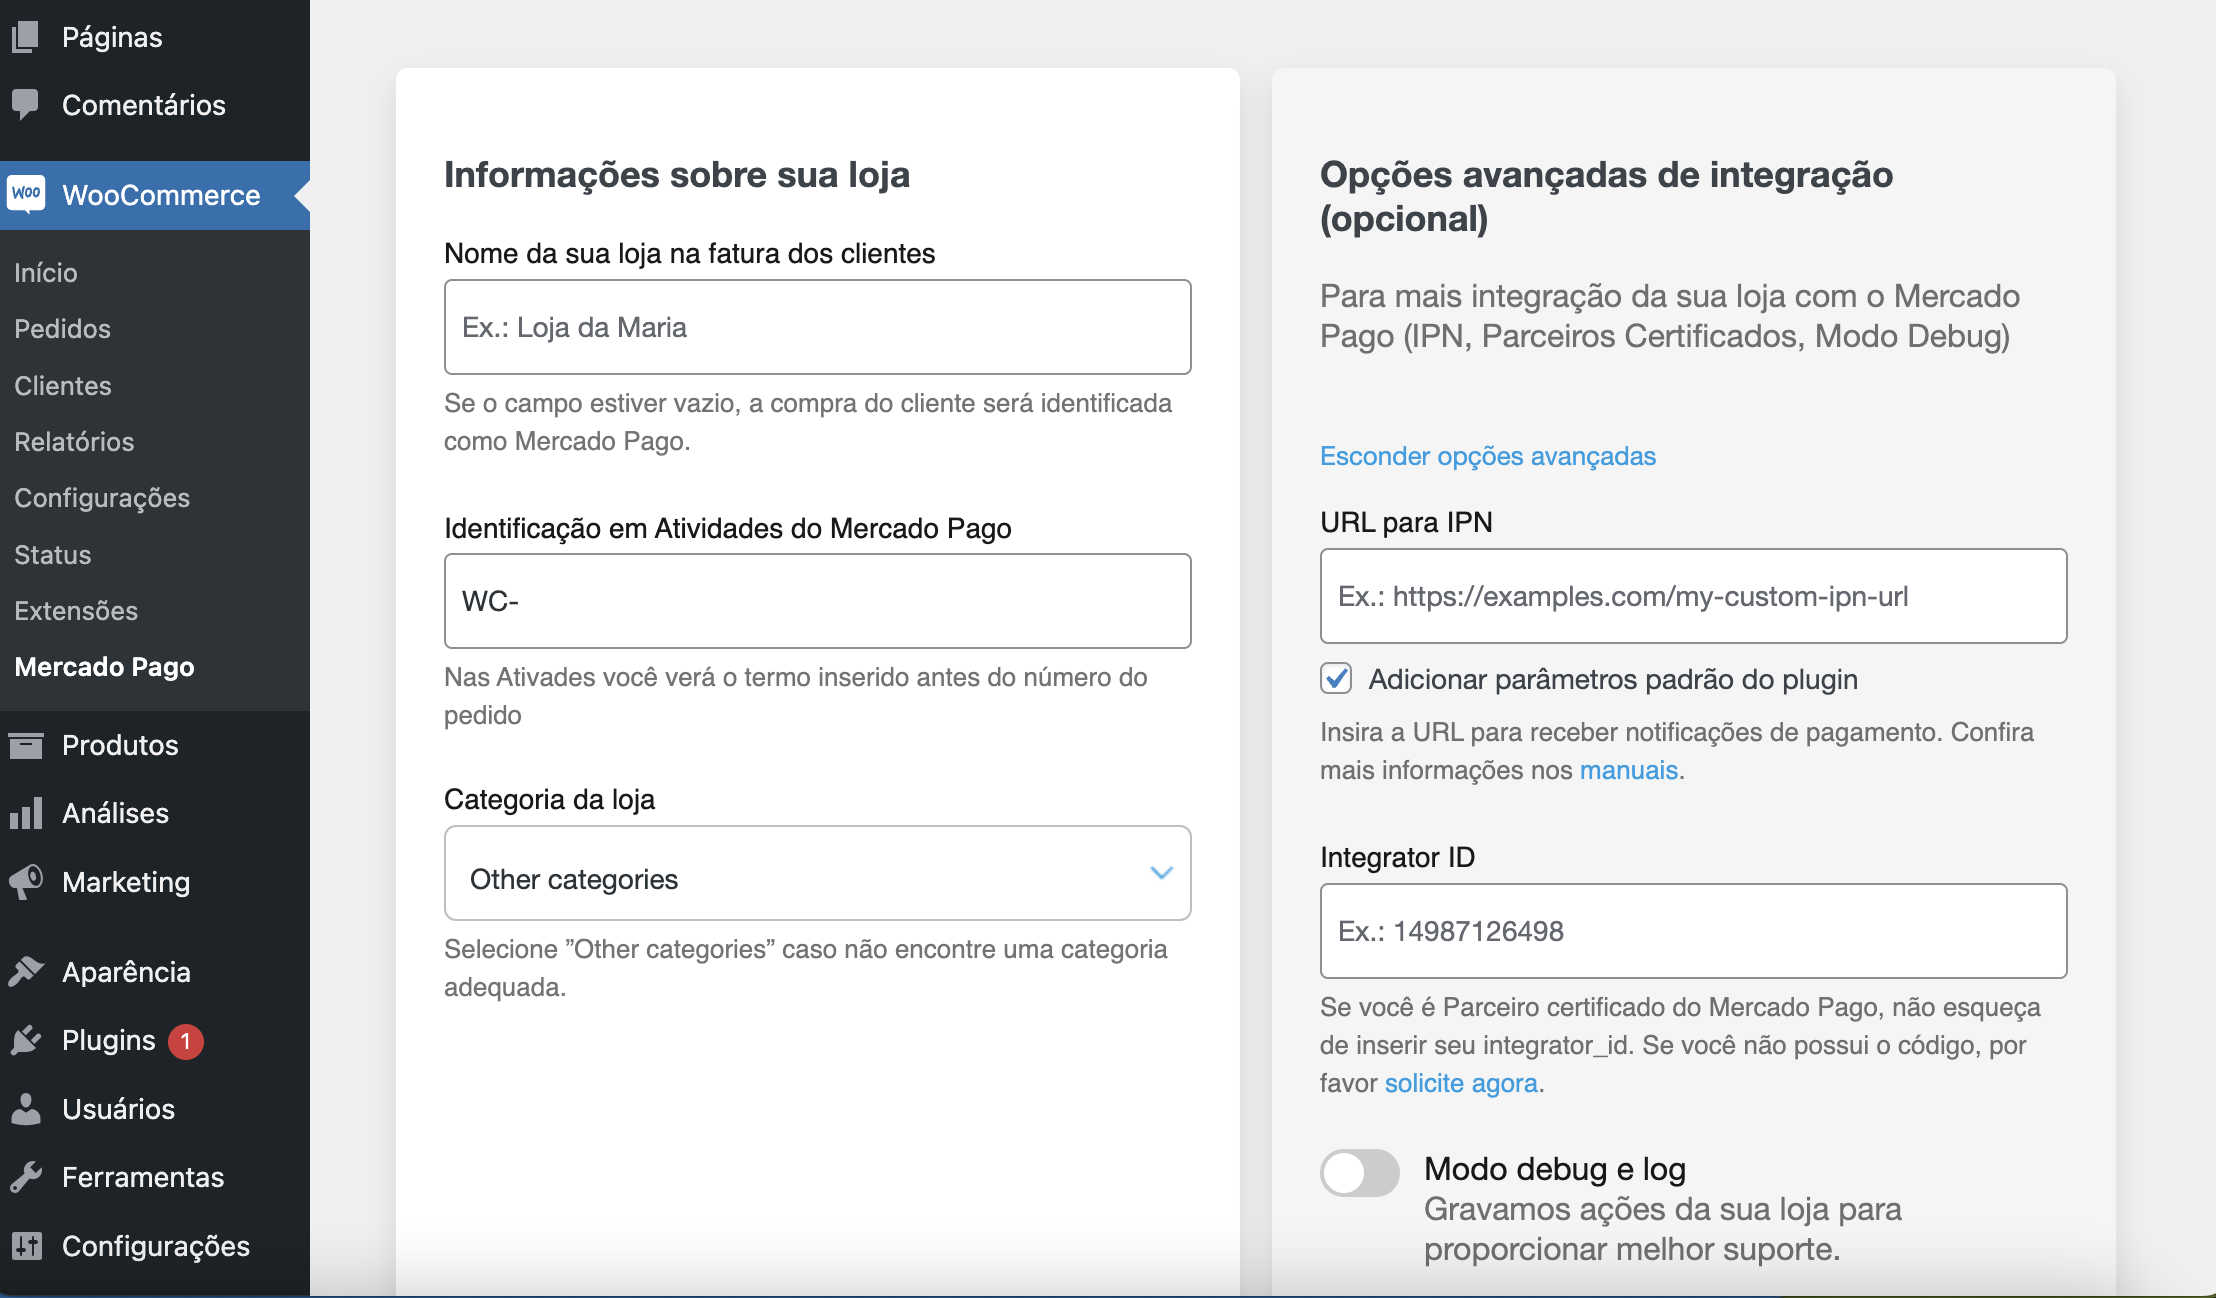Open the Categoria da loja dropdown

click(817, 873)
